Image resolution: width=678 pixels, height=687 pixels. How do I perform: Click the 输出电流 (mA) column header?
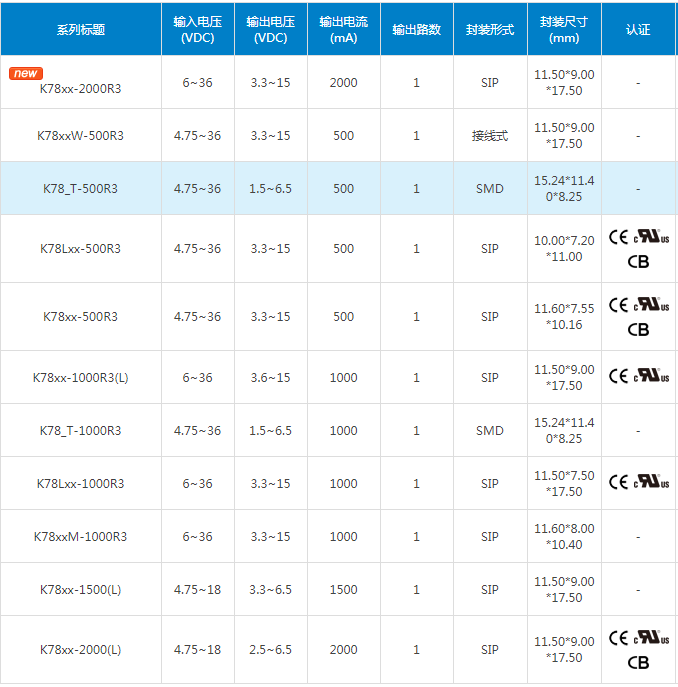343,29
